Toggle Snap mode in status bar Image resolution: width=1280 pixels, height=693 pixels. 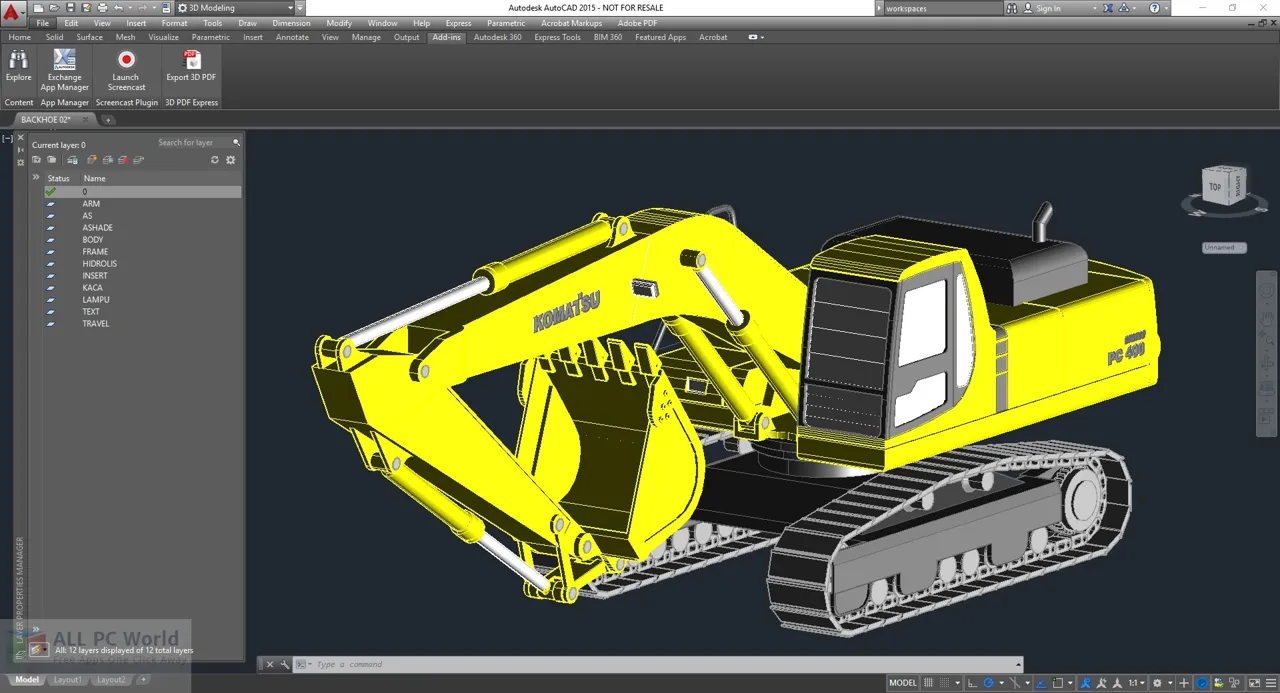[x=945, y=683]
